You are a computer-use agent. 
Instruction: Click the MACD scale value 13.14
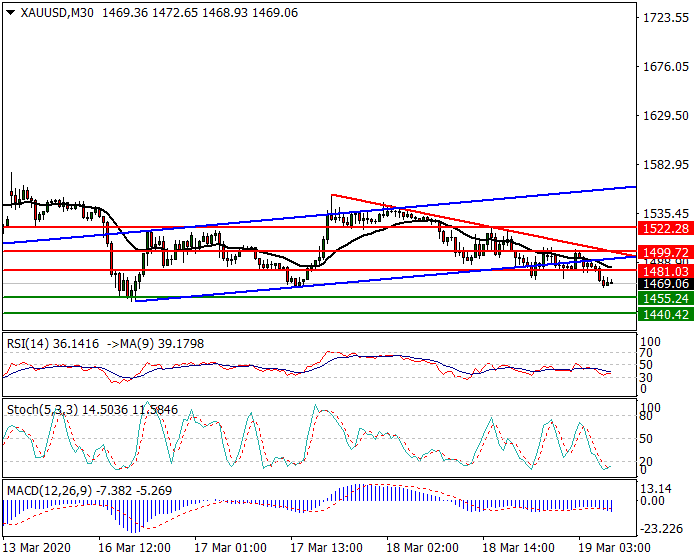[x=656, y=489]
